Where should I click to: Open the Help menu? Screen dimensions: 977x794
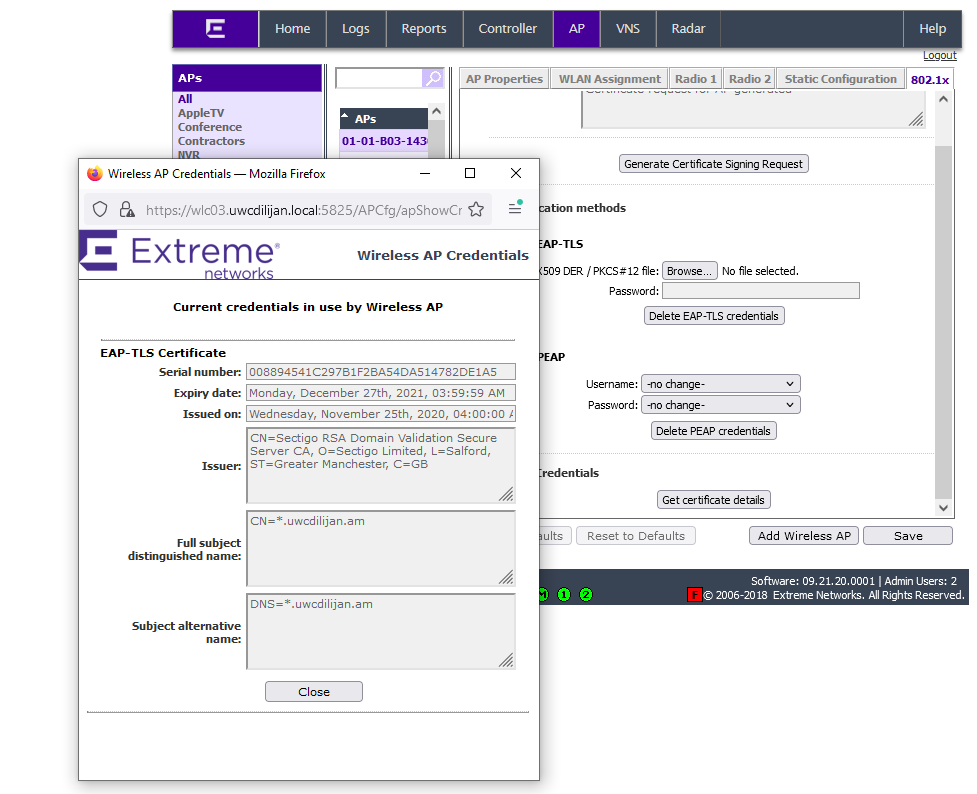pyautogui.click(x=932, y=29)
